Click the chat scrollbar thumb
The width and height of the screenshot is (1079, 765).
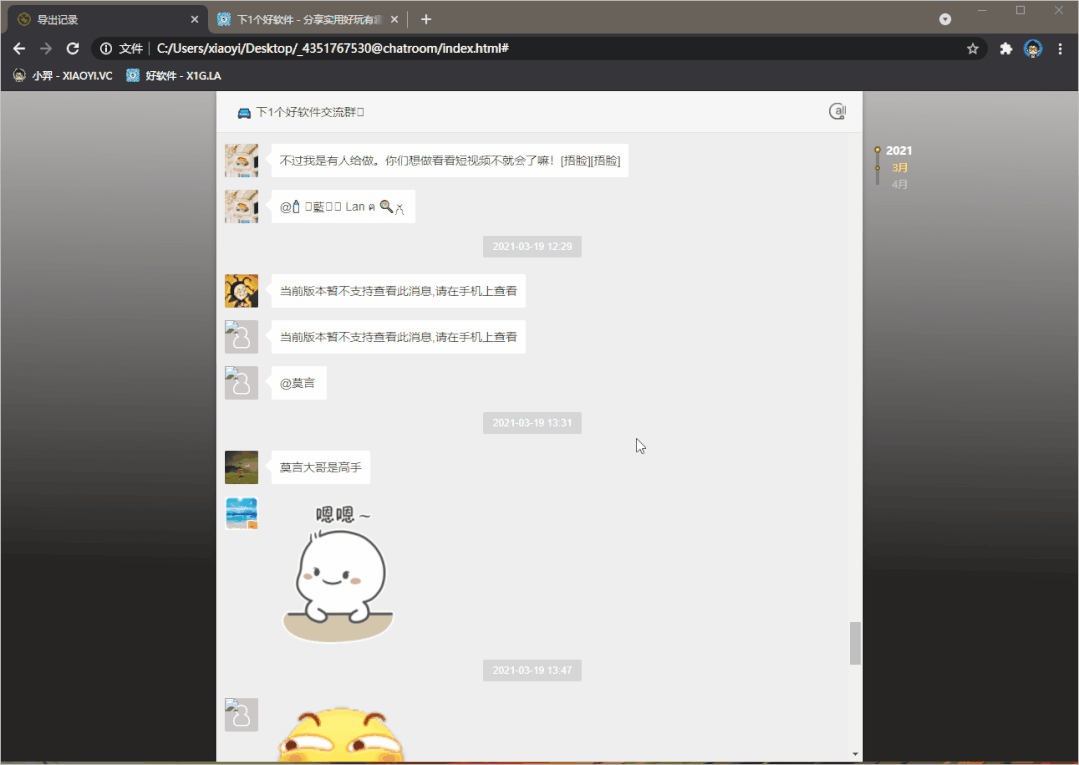pos(855,643)
